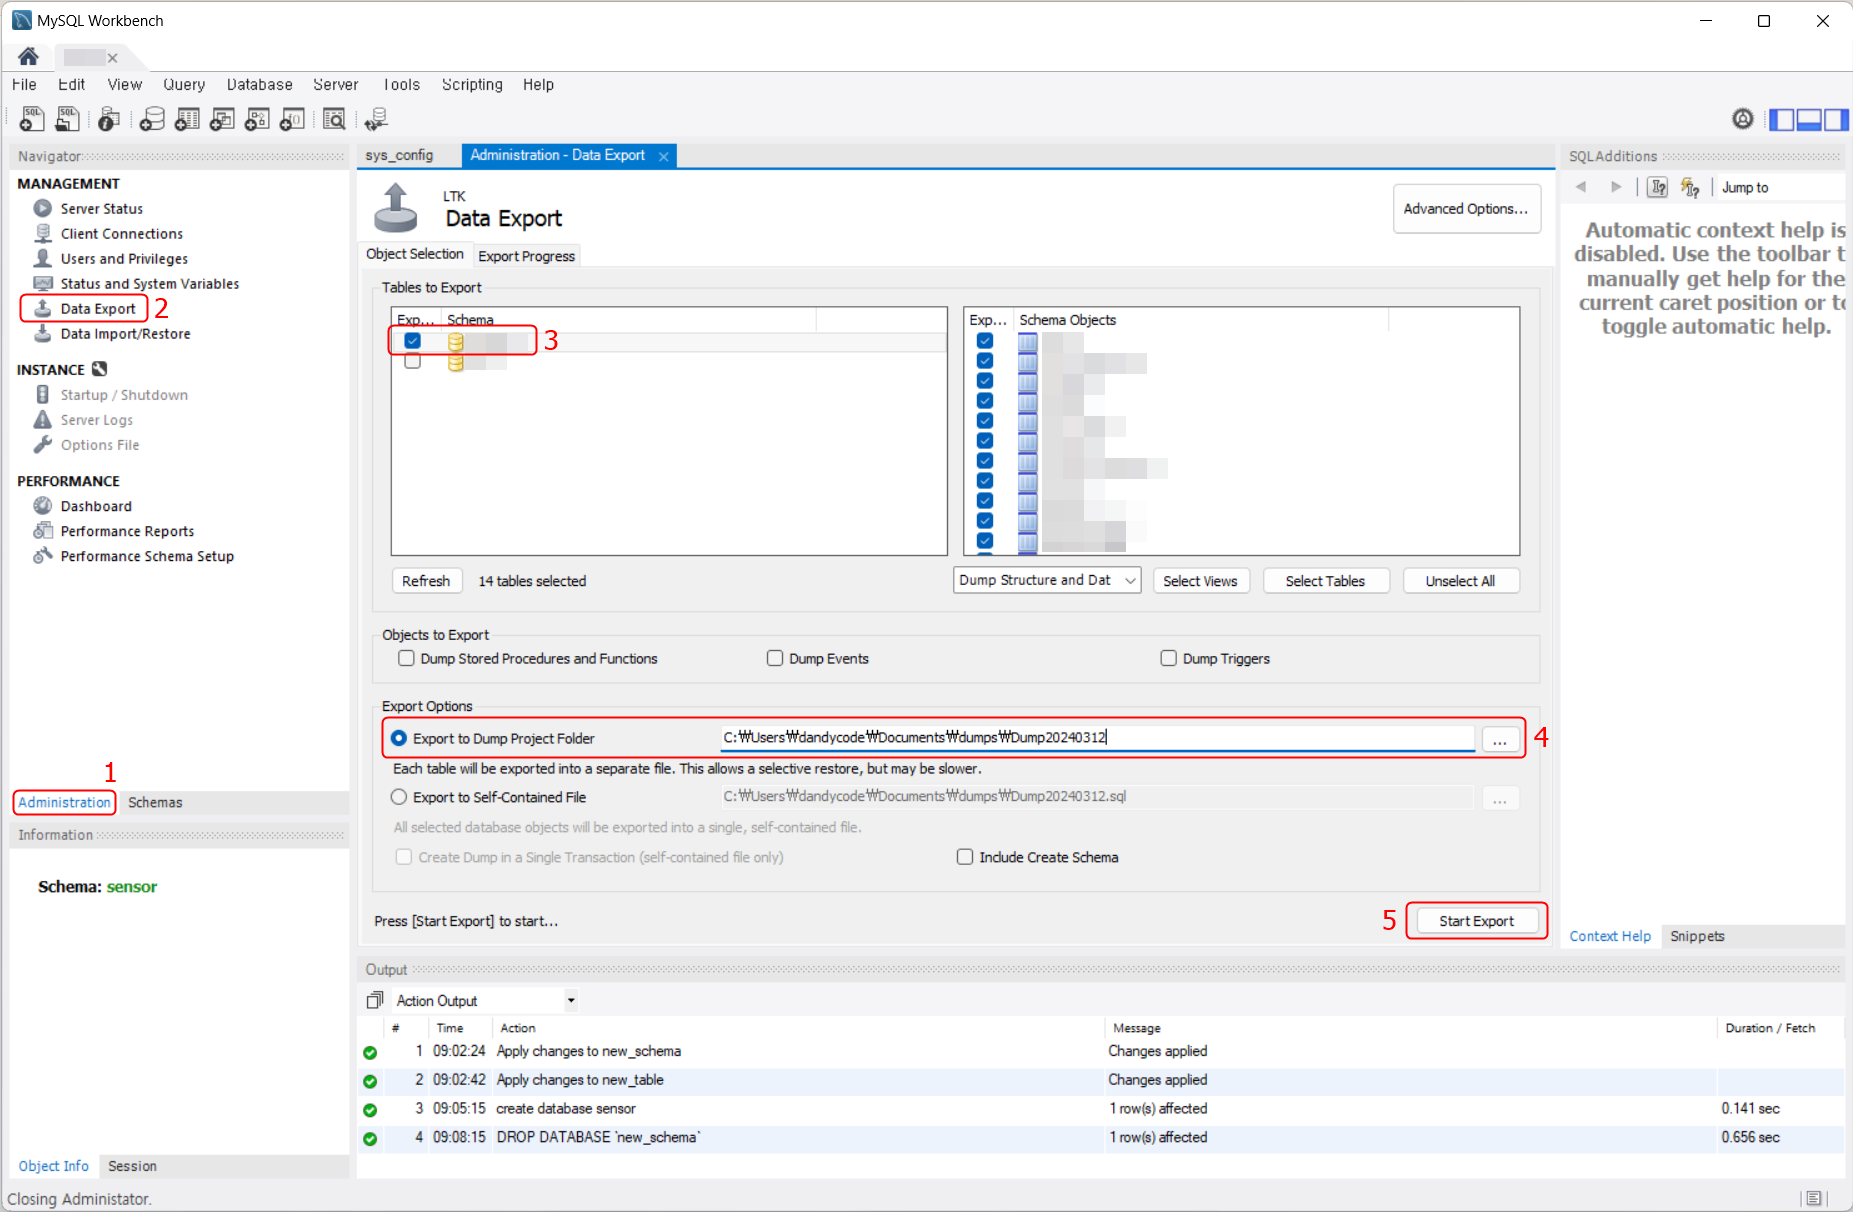The width and height of the screenshot is (1853, 1212).
Task: Switch to the Schemas navigator tab
Action: coord(155,802)
